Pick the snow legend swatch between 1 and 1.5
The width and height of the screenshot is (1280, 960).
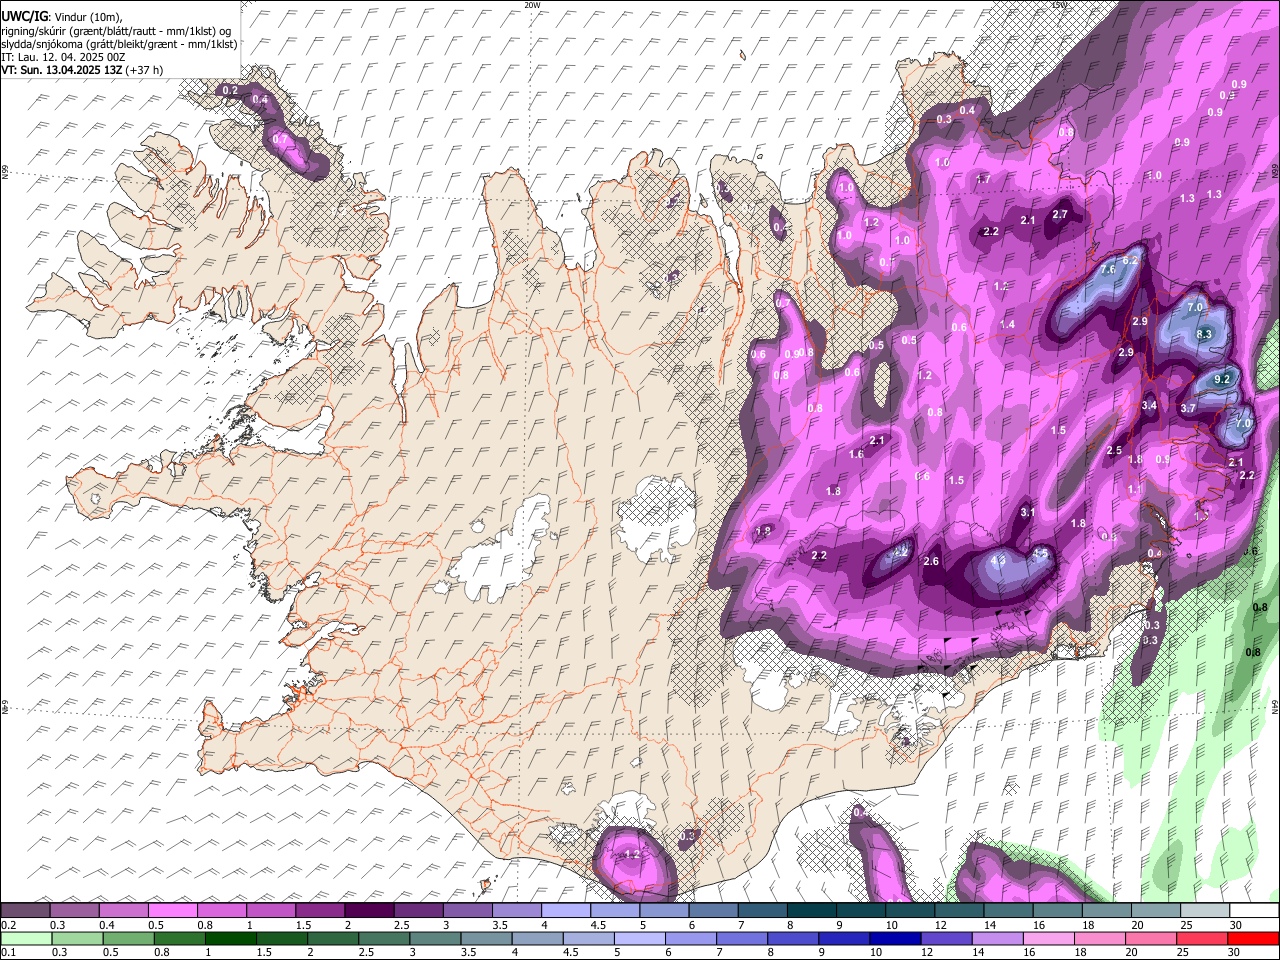pyautogui.click(x=270, y=911)
